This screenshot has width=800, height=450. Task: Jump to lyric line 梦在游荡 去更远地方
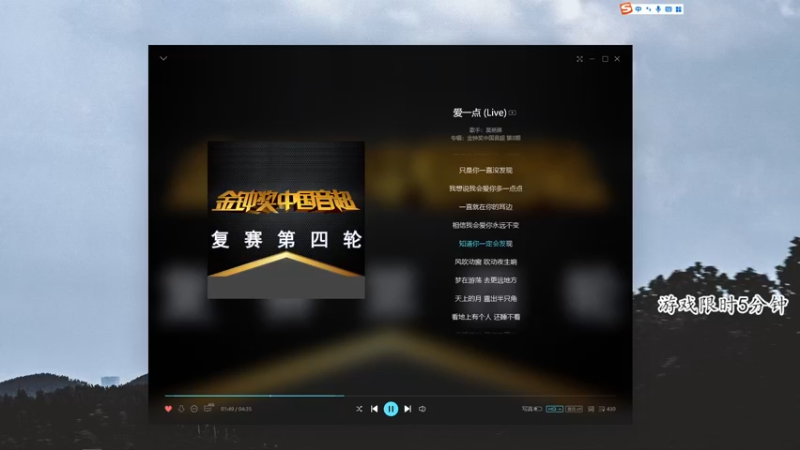point(486,280)
